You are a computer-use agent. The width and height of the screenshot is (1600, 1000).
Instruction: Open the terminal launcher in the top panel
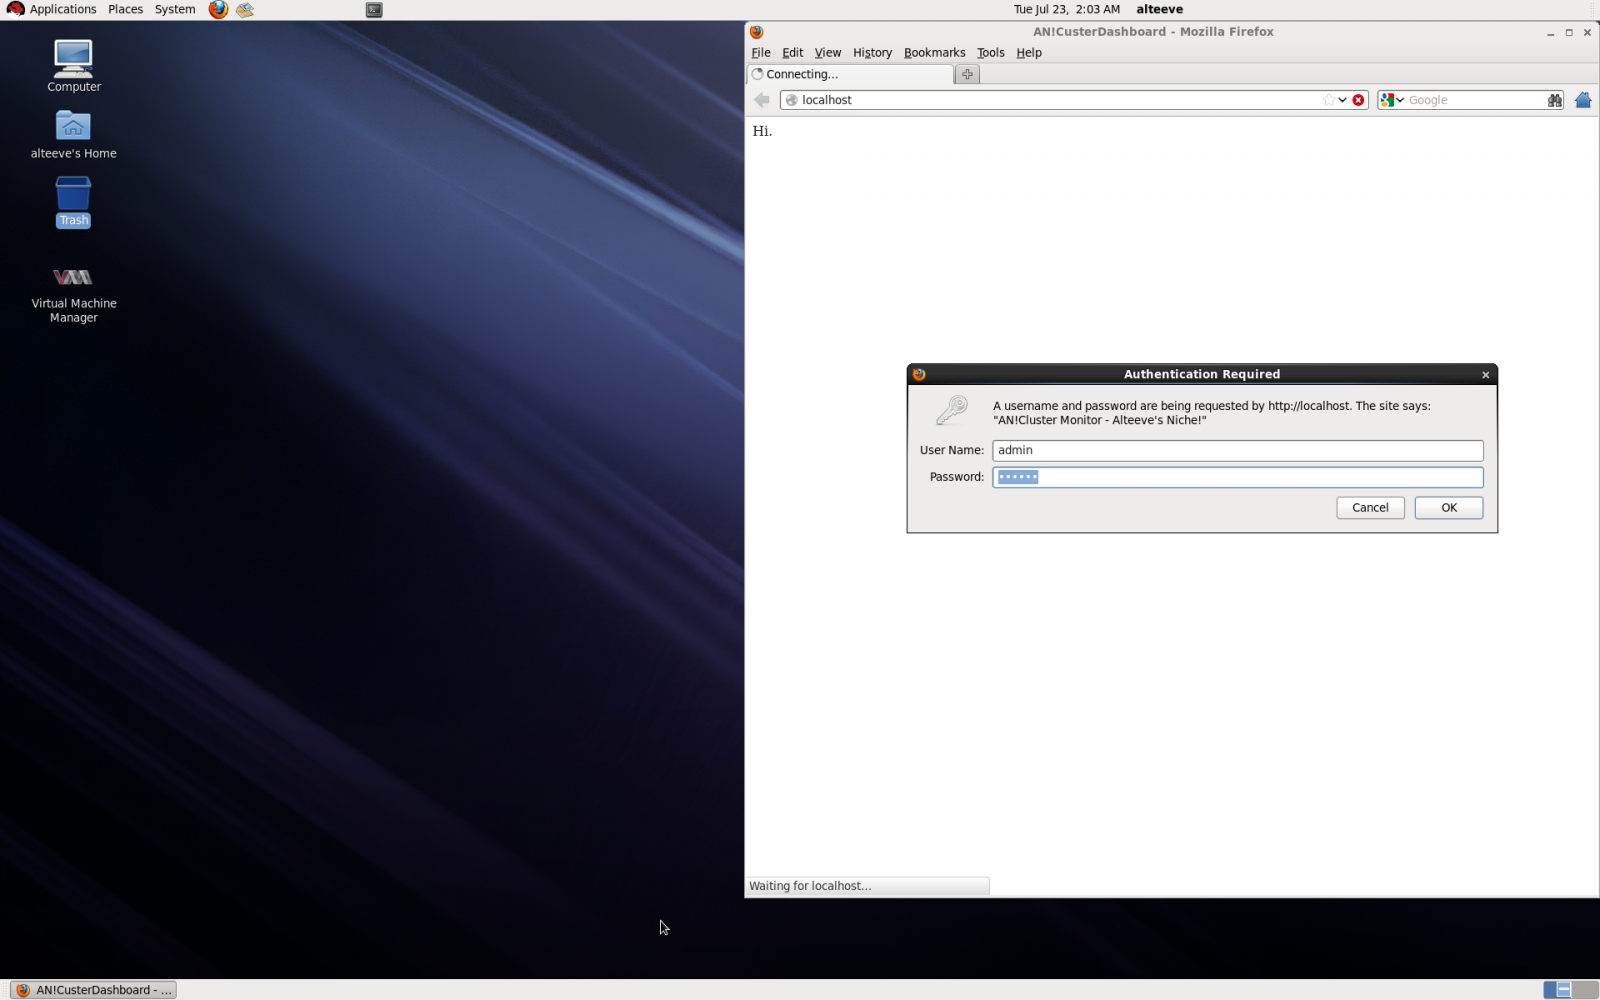pyautogui.click(x=374, y=10)
